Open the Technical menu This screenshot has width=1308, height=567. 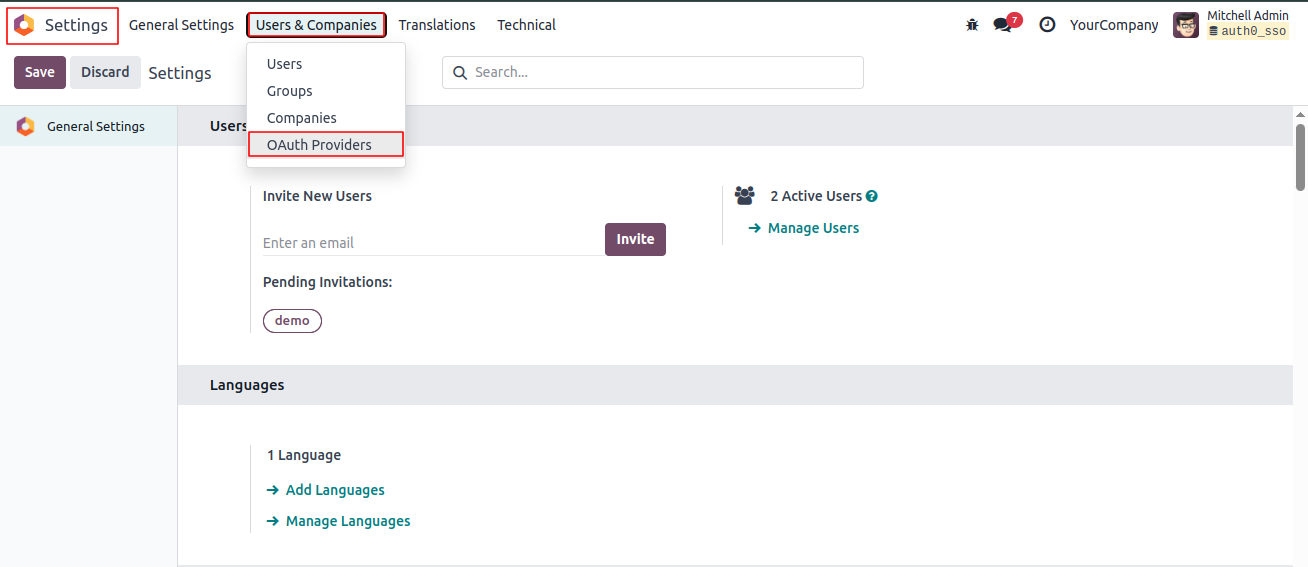click(x=526, y=25)
